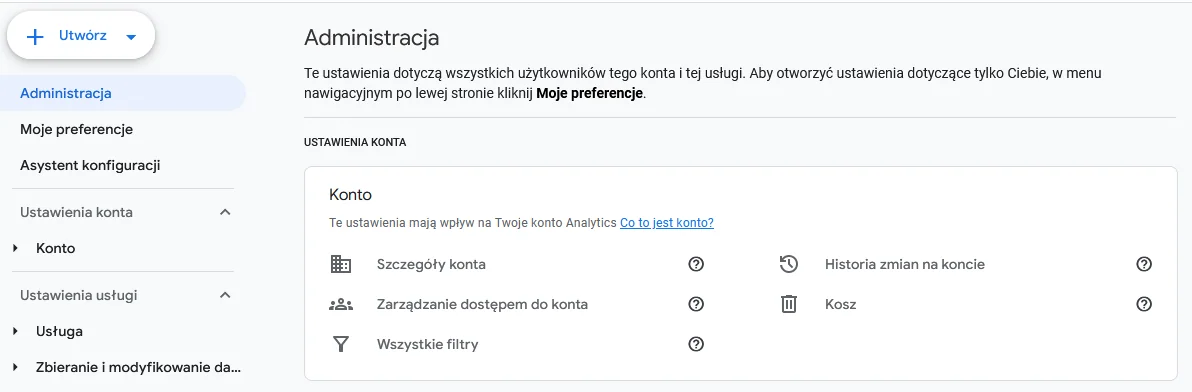Open help icon for Kosz
Image resolution: width=1192 pixels, height=392 pixels.
(1144, 305)
